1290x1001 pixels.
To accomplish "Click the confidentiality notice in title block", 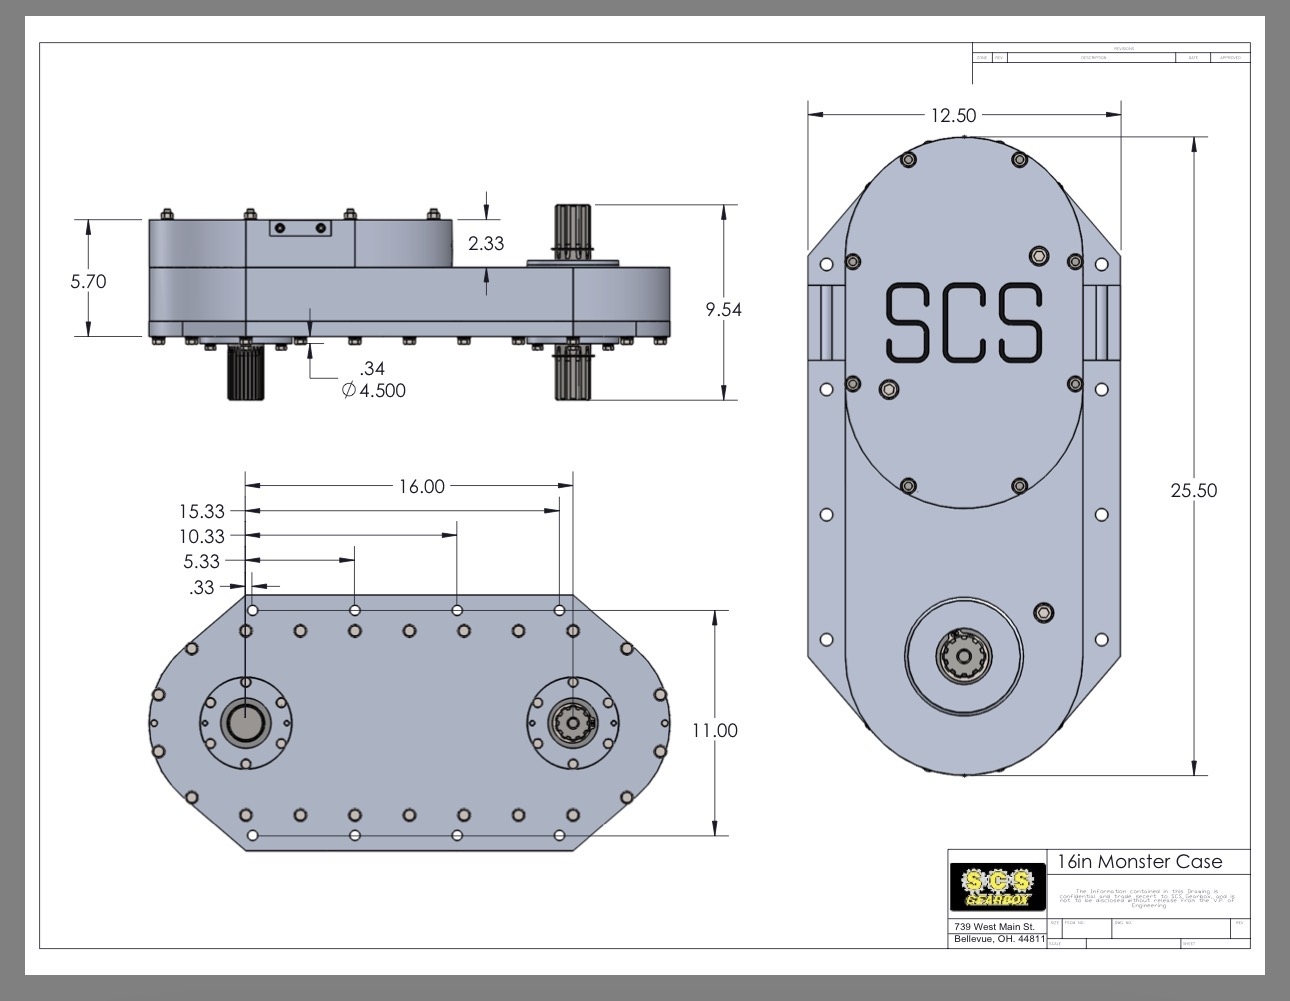I will [1146, 897].
